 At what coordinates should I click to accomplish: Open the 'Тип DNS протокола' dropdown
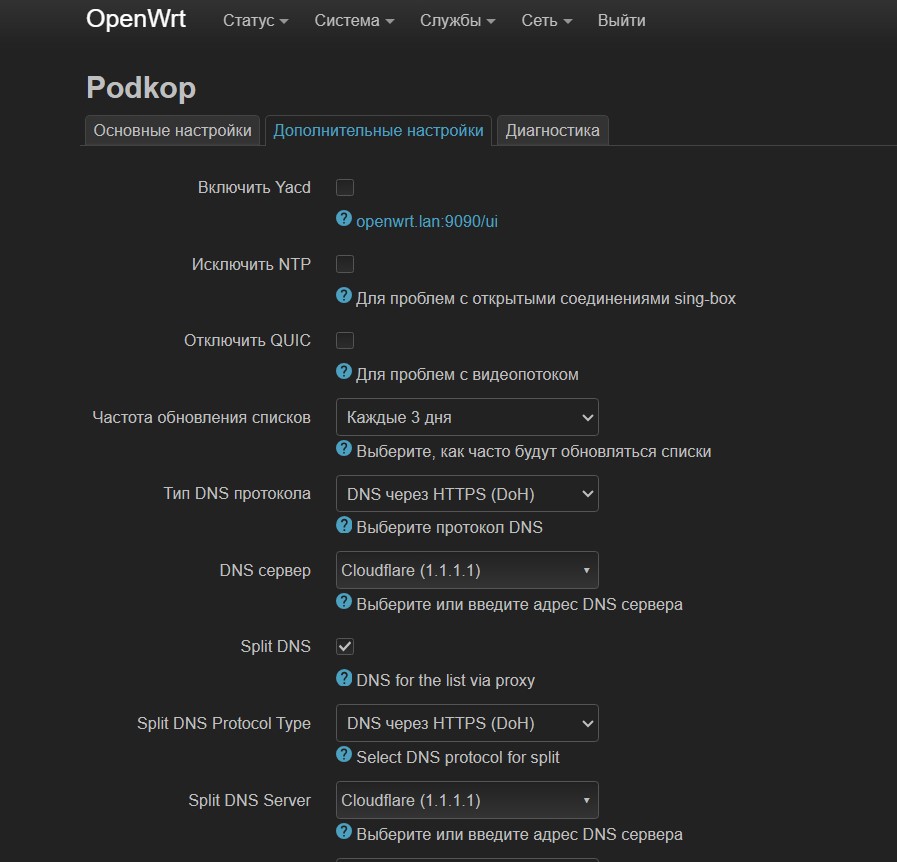coord(467,494)
